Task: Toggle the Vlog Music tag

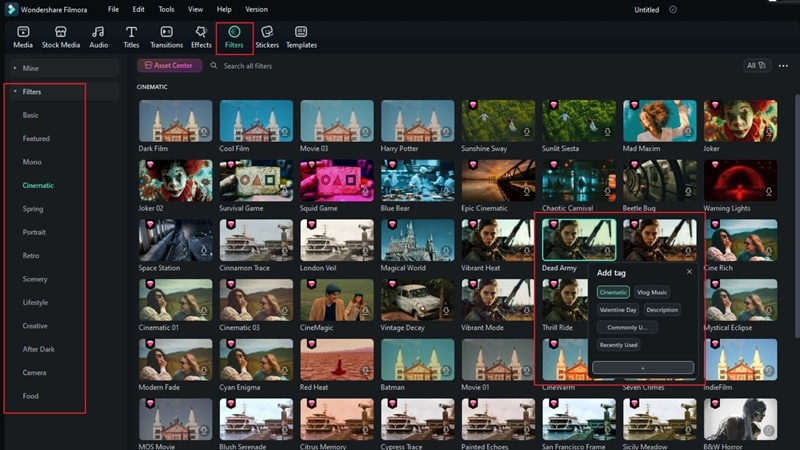Action: 652,292
